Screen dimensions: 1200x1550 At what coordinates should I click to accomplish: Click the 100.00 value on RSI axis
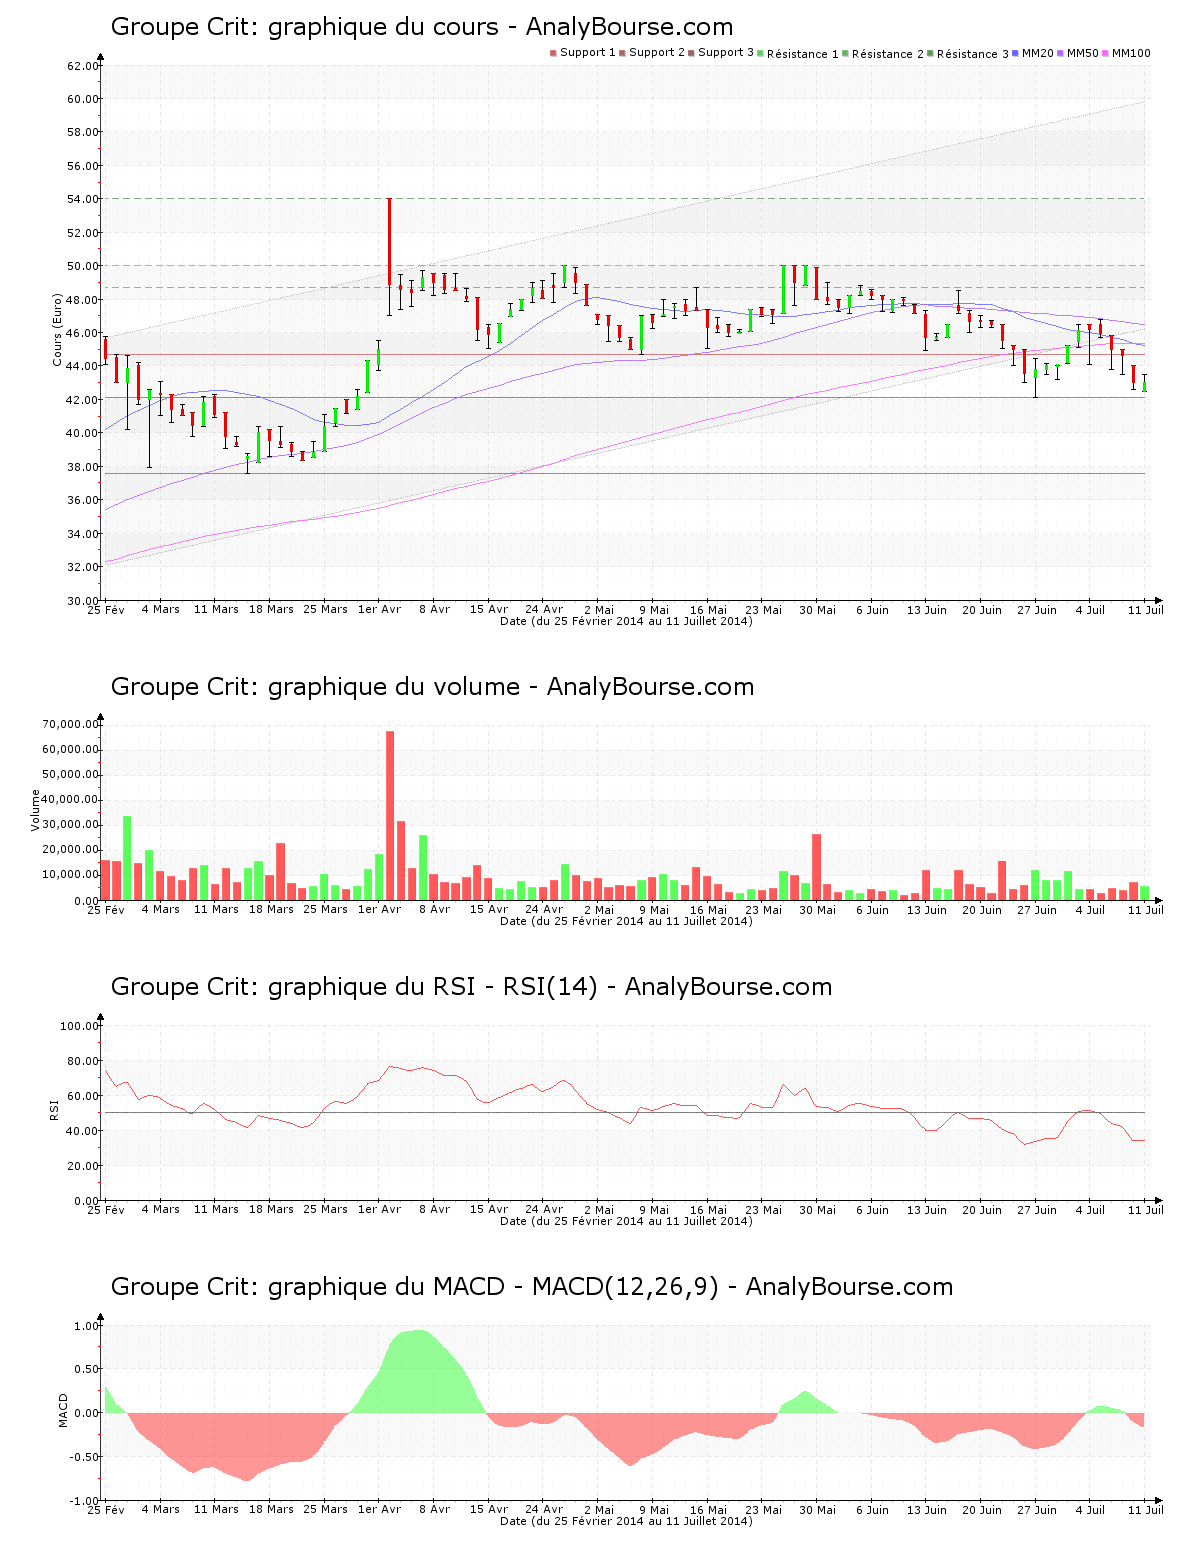[80, 1026]
